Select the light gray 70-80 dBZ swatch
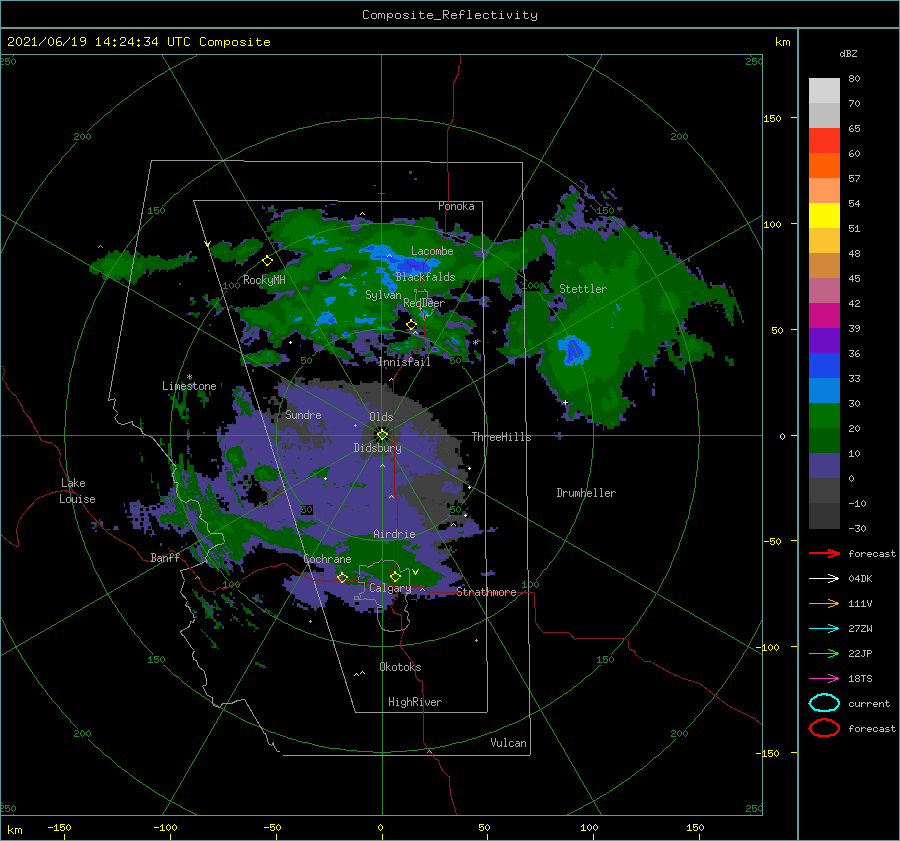 tap(824, 91)
